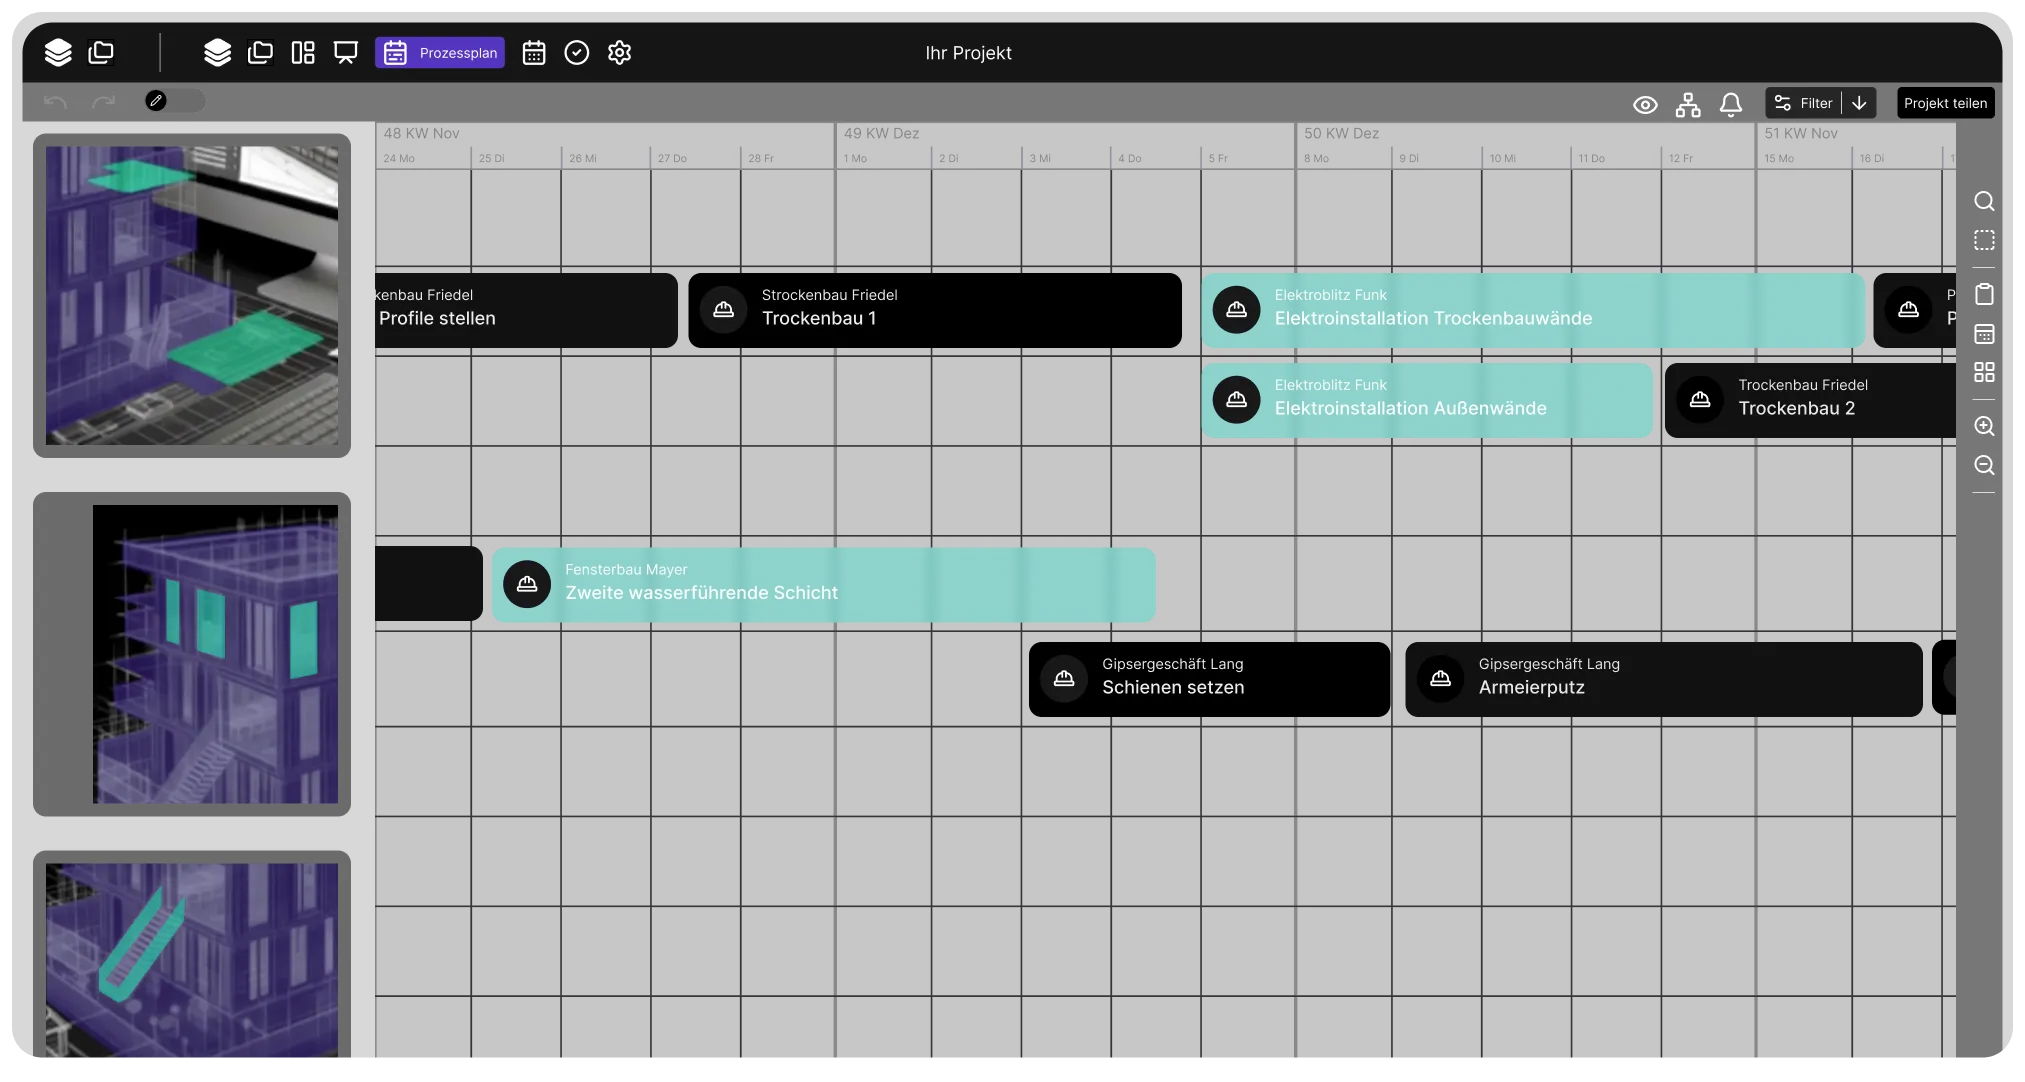Open the clipboard icon in right sidebar
Image resolution: width=2025 pixels, height=1082 pixels.
pos(1984,294)
